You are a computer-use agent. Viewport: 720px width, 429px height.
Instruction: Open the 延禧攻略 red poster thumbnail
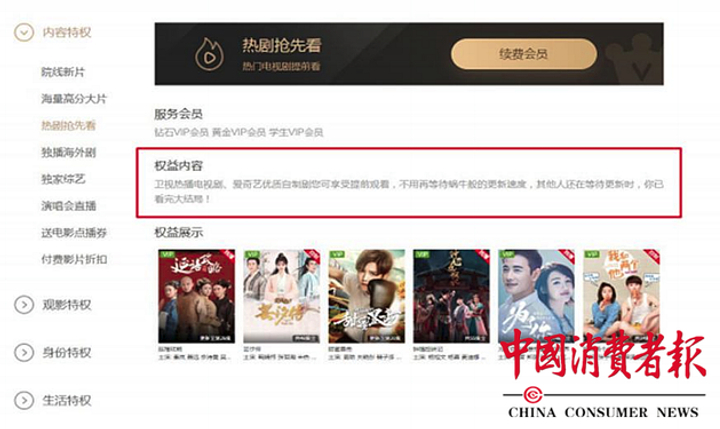click(x=197, y=296)
